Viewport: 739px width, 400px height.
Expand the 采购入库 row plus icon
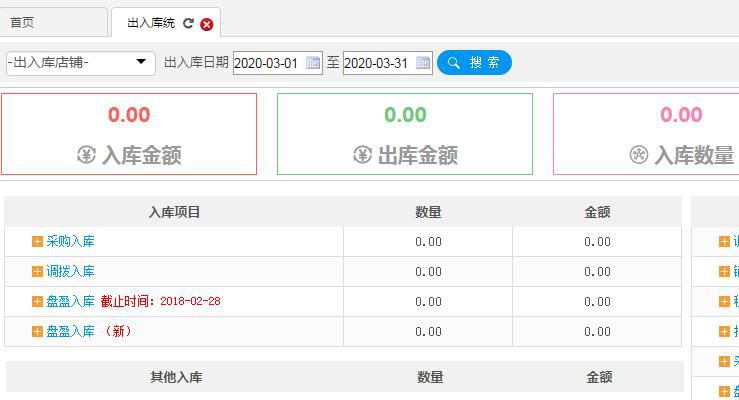pyautogui.click(x=37, y=242)
